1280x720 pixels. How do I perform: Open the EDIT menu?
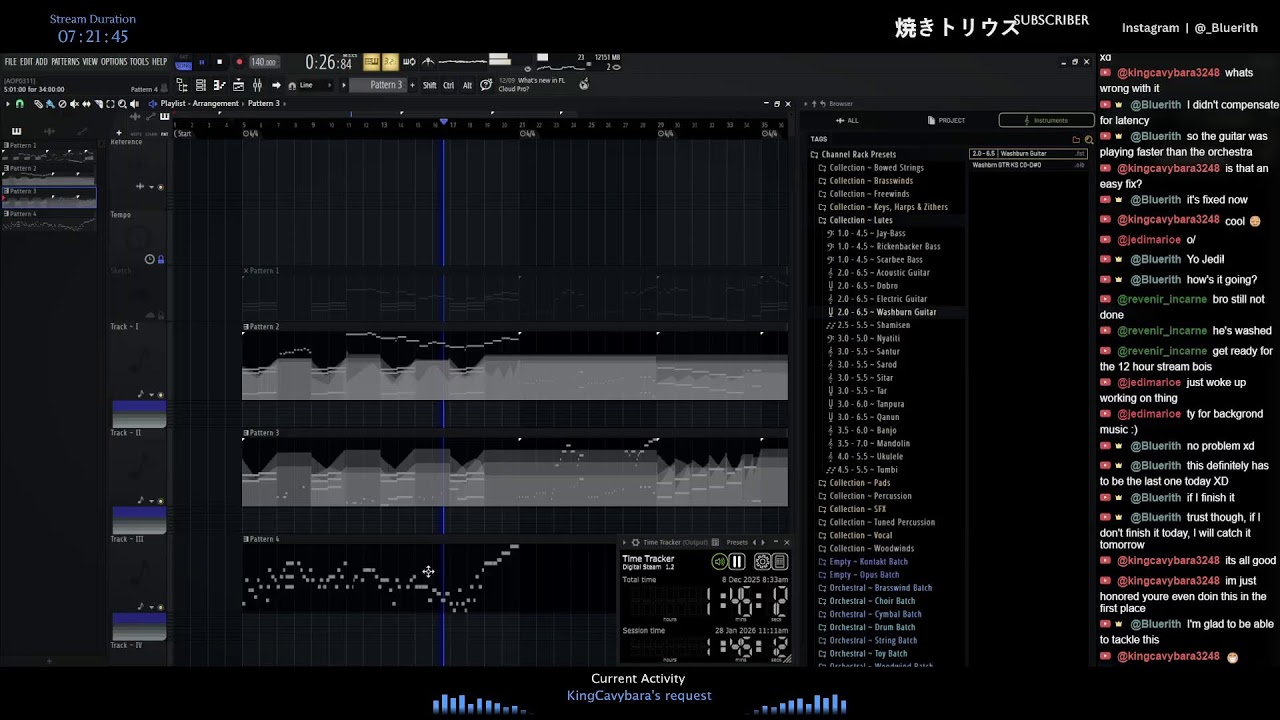26,62
